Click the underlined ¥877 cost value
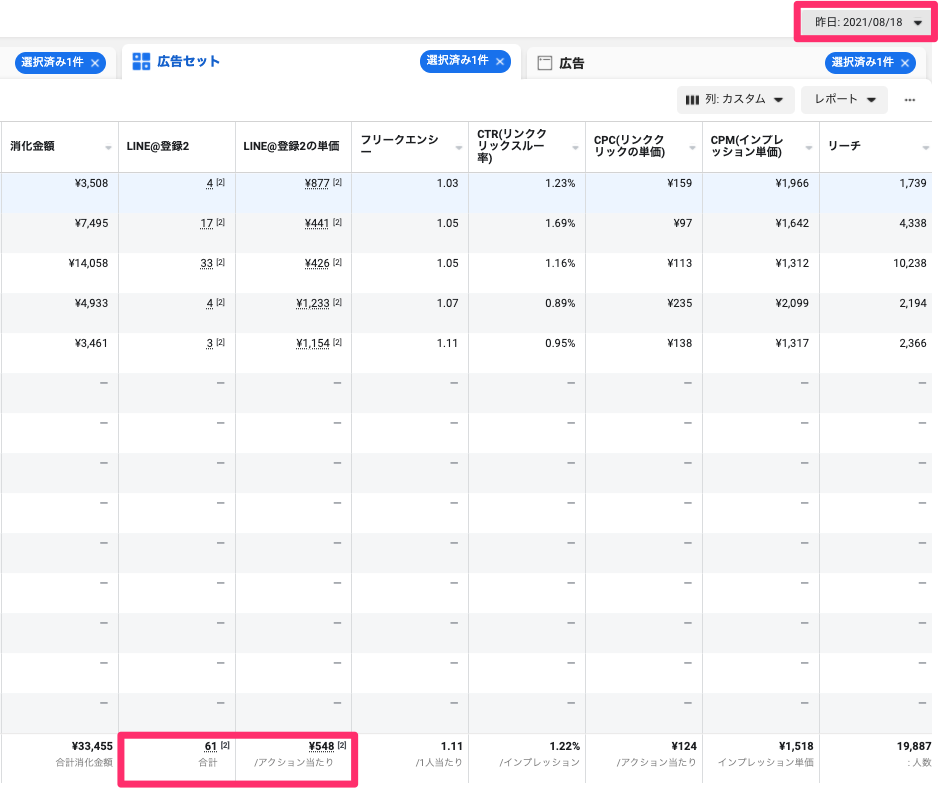 click(317, 183)
